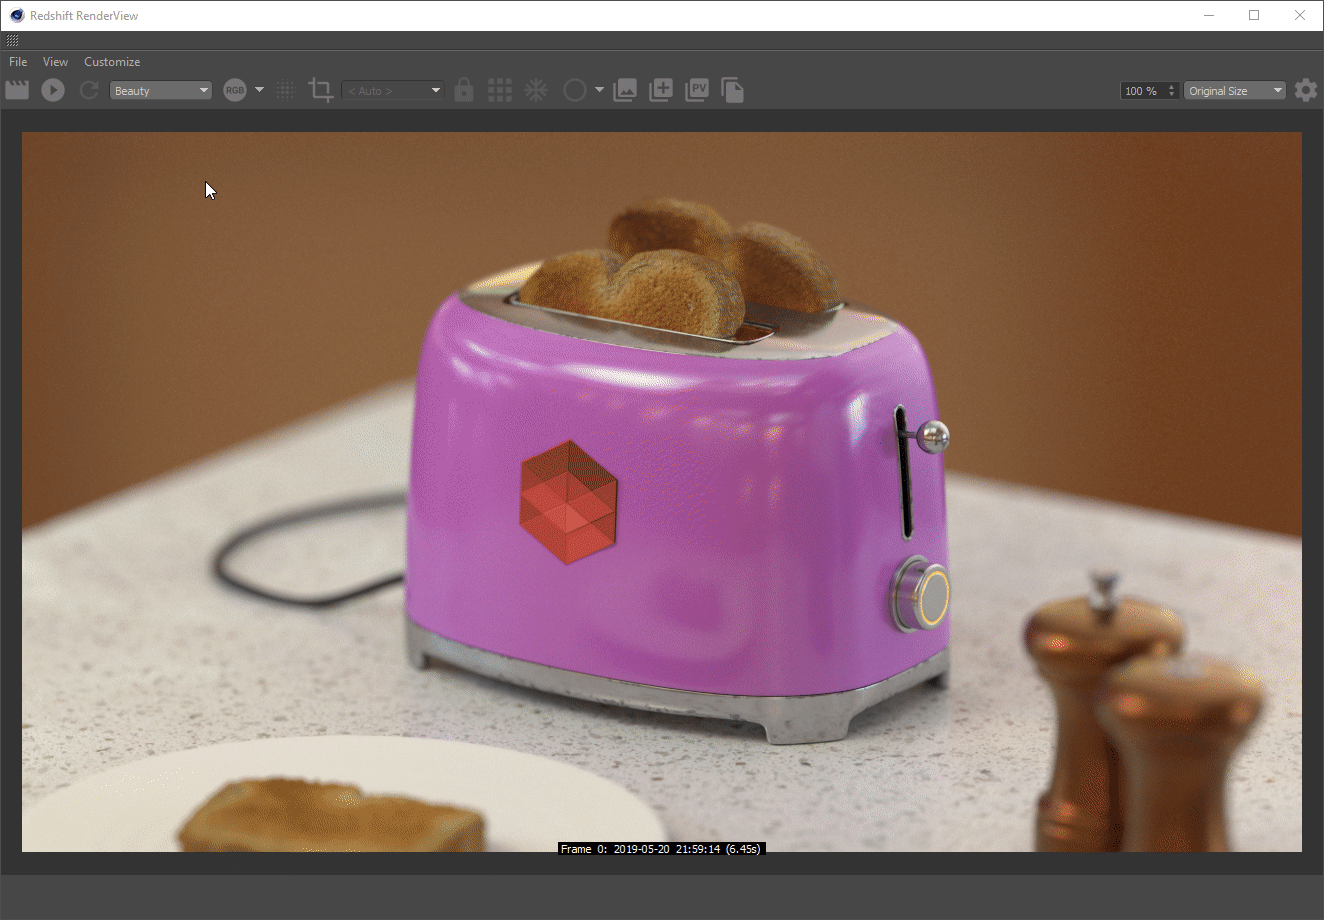Toggle the lock camera icon
The image size is (1324, 920).
[464, 90]
